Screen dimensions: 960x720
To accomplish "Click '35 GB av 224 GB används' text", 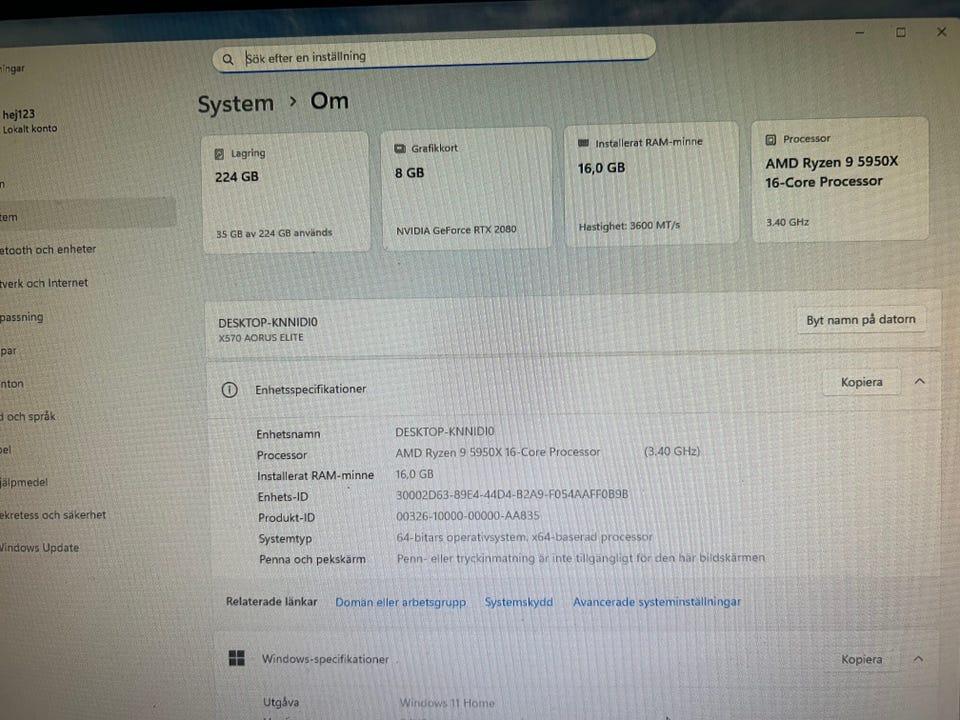I will pyautogui.click(x=274, y=233).
